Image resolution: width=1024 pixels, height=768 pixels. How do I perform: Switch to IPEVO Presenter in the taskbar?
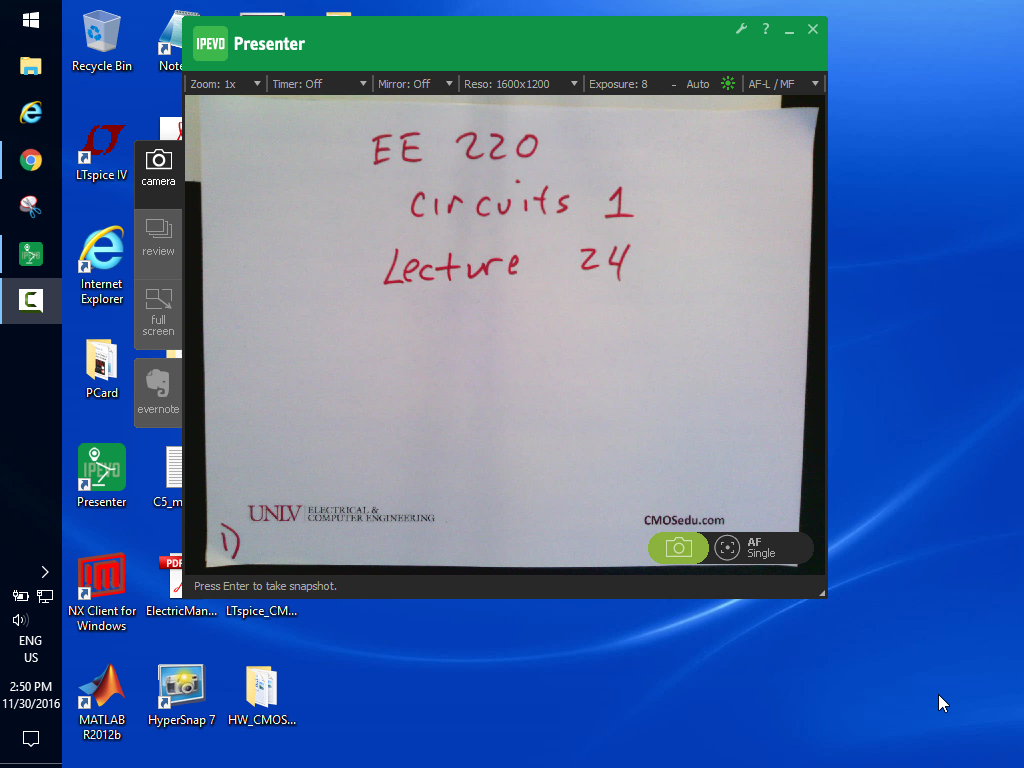pos(31,253)
